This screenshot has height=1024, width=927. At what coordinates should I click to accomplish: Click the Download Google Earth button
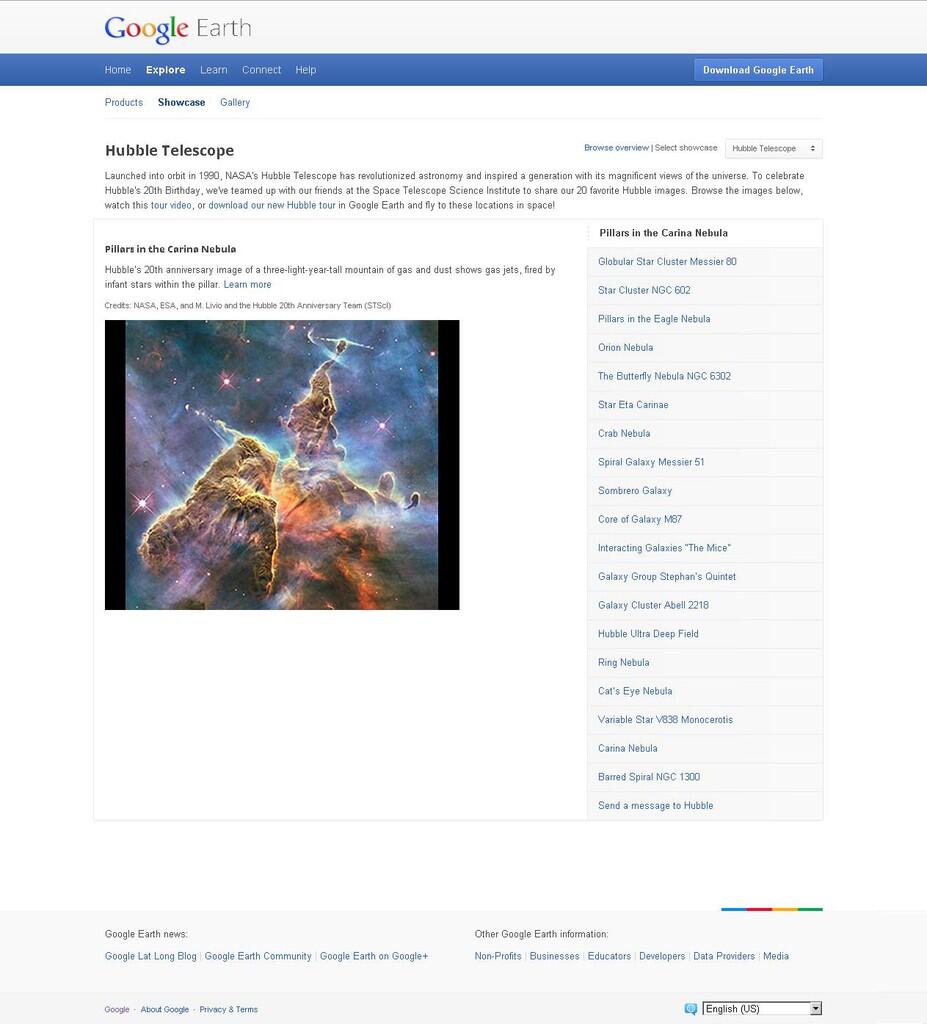(758, 70)
